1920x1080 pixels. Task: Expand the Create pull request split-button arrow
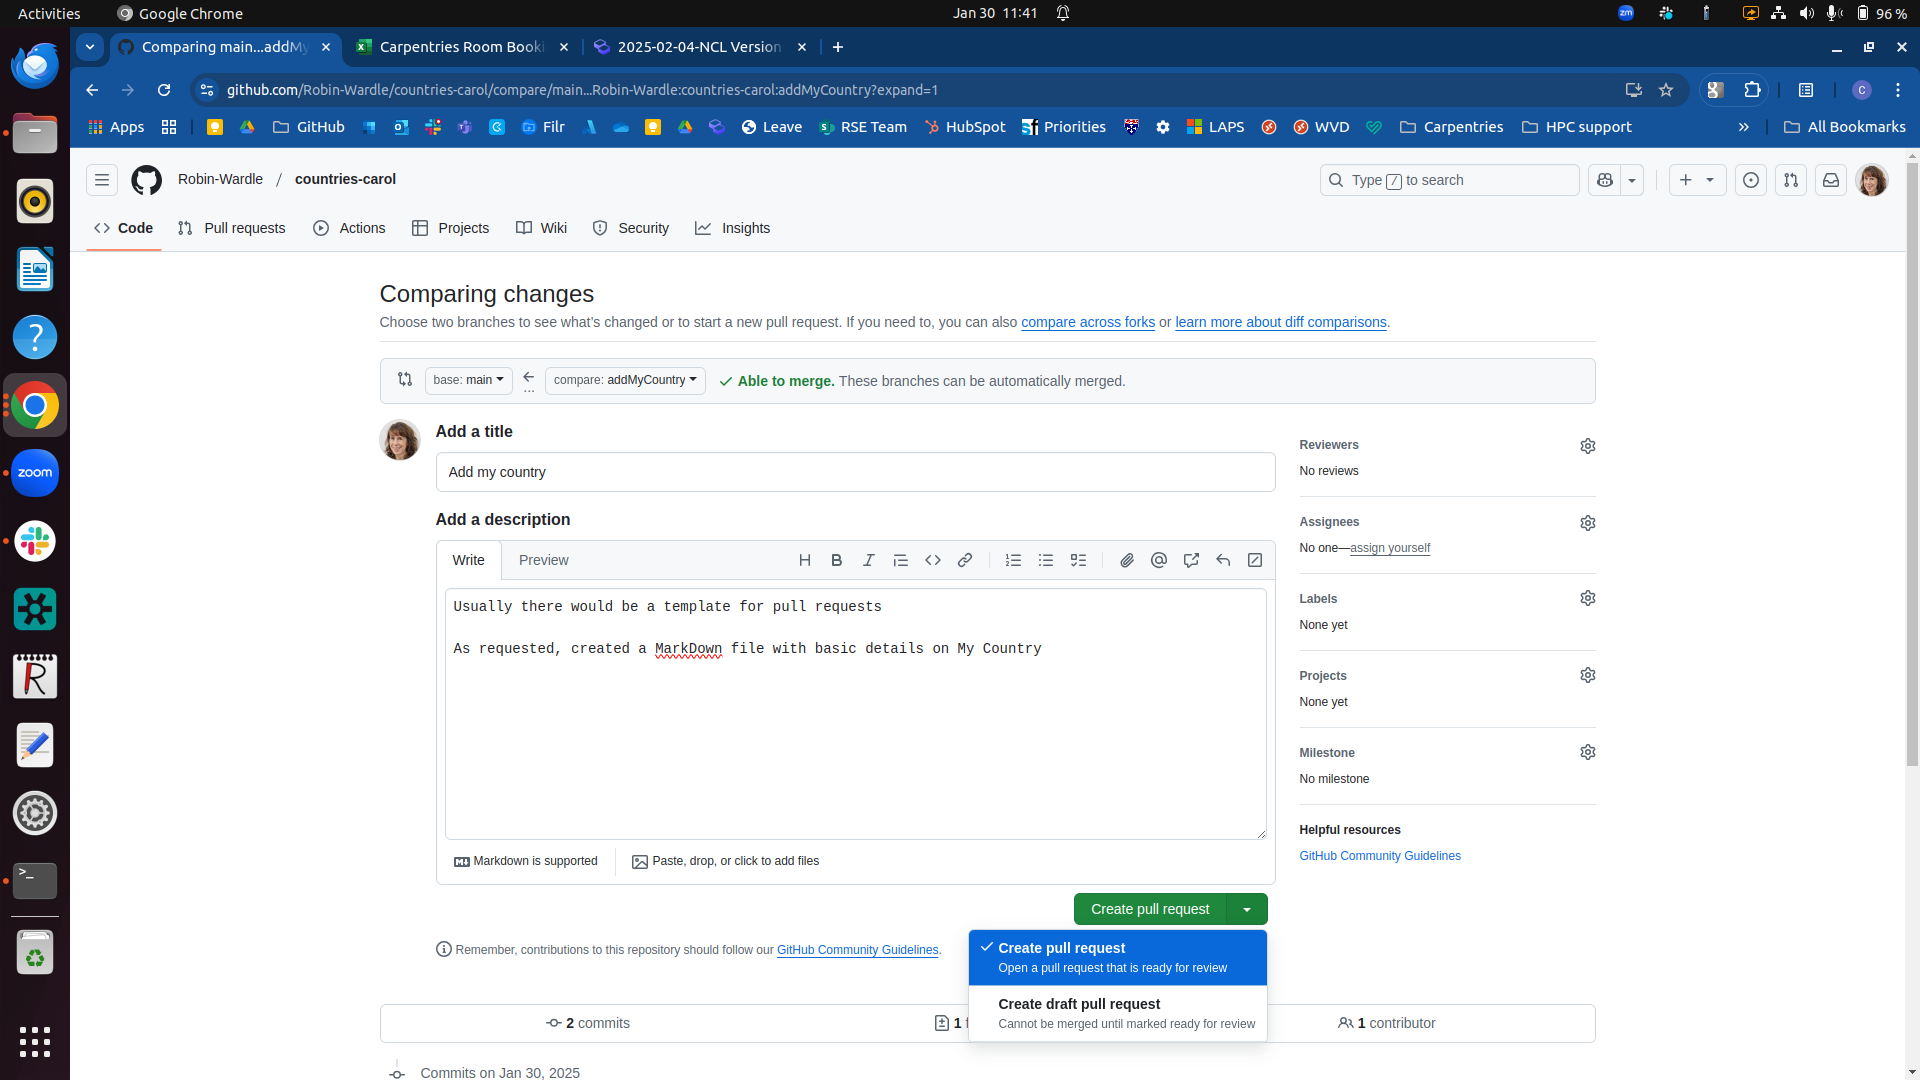coord(1246,908)
